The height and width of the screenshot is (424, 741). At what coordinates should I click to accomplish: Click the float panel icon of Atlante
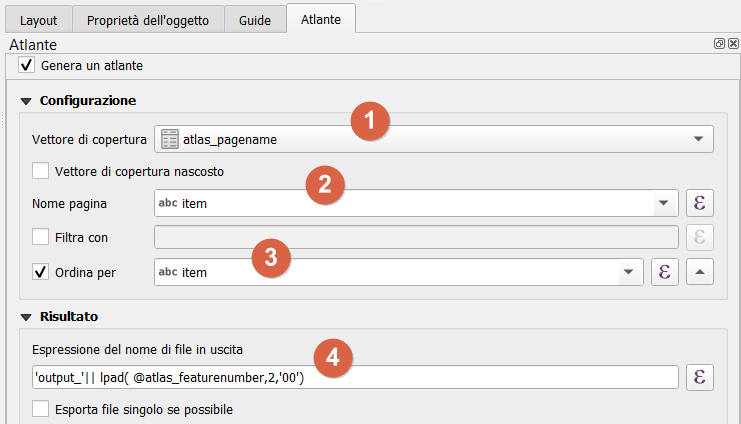719,45
